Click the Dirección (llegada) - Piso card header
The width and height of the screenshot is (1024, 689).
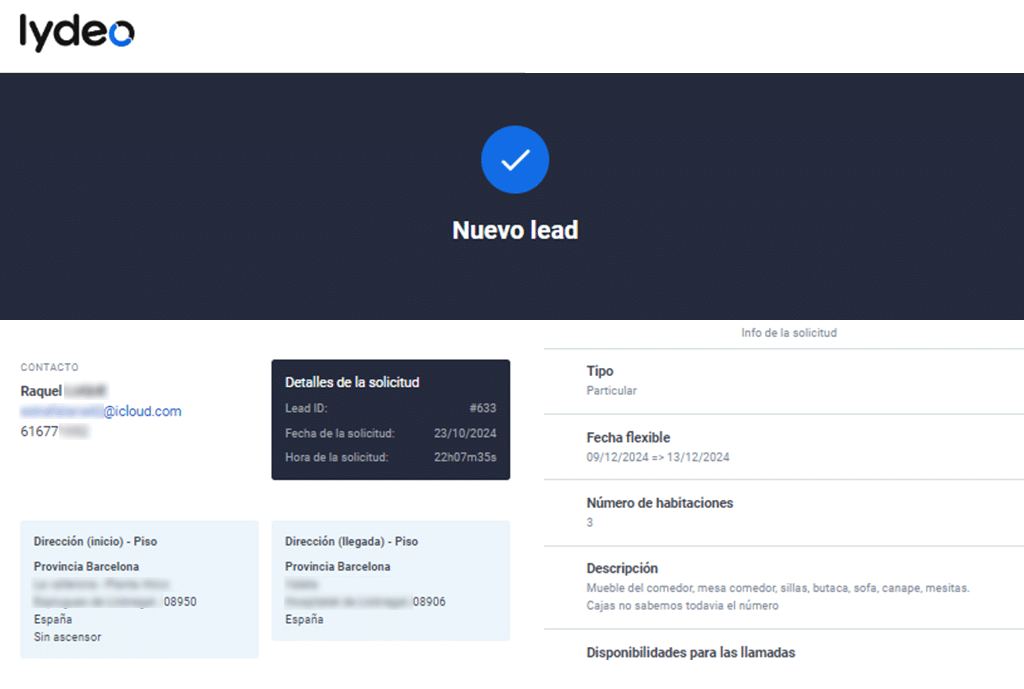pos(351,542)
